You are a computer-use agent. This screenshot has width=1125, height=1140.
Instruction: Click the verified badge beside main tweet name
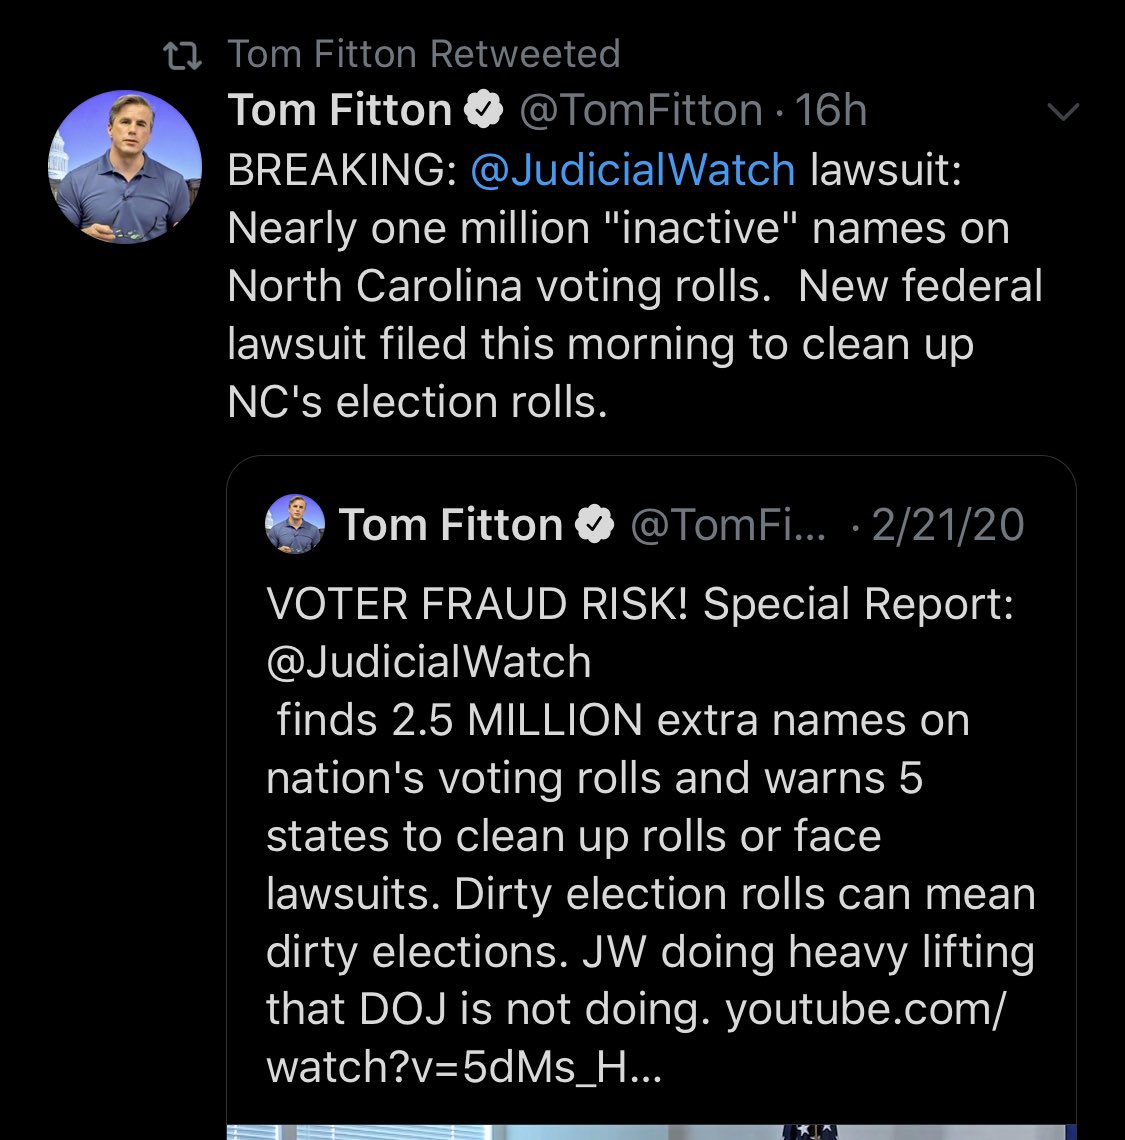486,111
